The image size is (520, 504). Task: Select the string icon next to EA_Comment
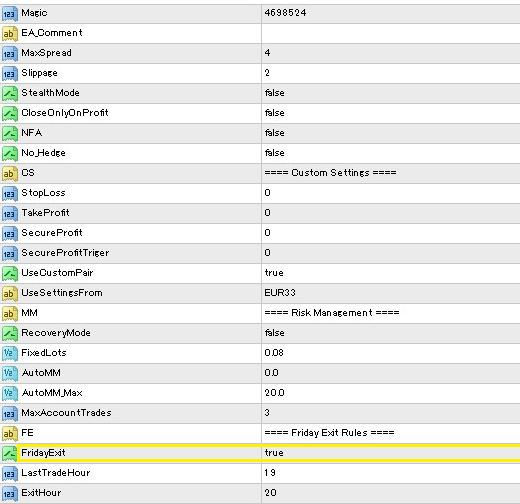click(x=9, y=34)
